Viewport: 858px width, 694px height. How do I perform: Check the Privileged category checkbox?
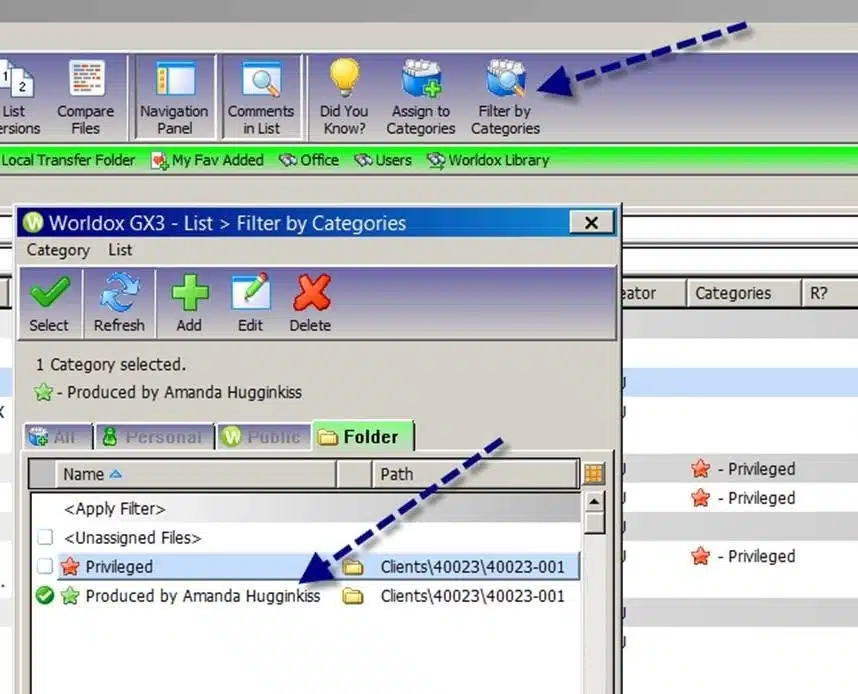[x=45, y=566]
